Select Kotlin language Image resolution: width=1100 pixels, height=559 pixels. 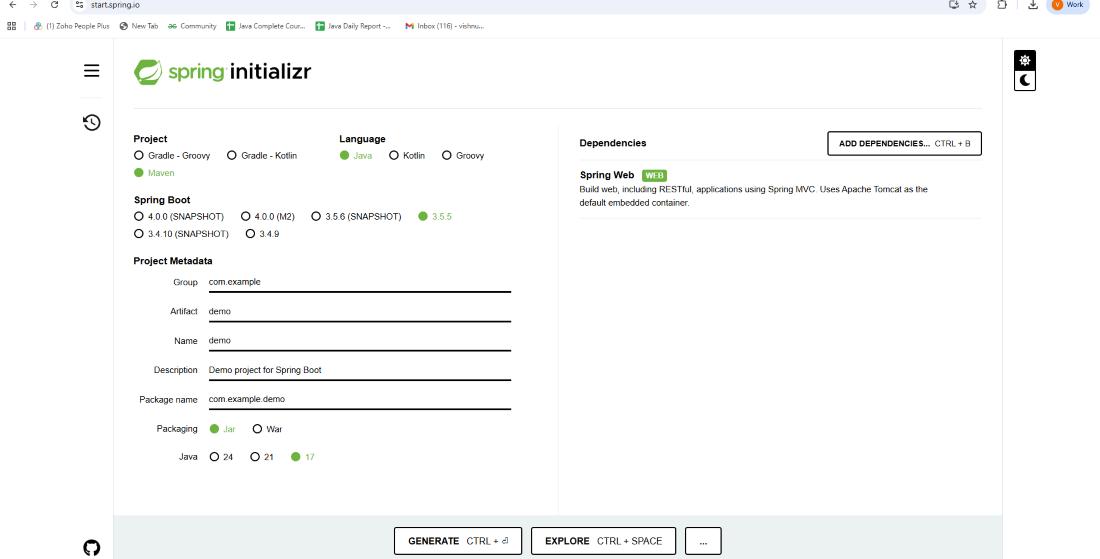407,156
